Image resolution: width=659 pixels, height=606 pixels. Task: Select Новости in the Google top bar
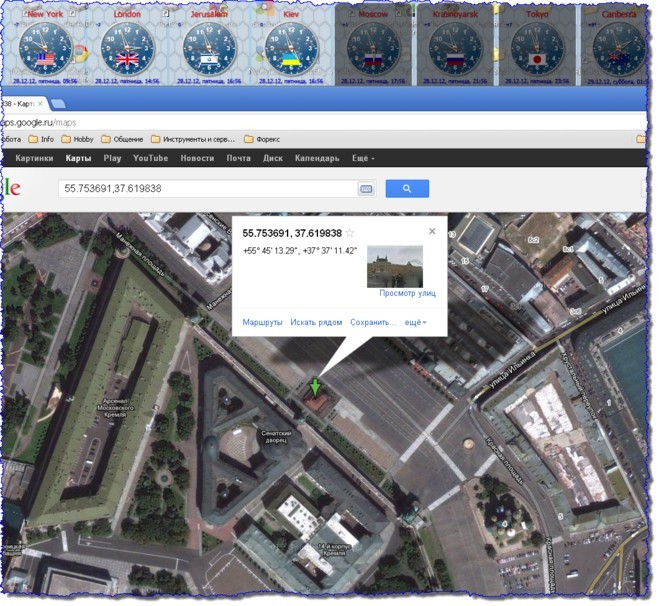pyautogui.click(x=197, y=158)
